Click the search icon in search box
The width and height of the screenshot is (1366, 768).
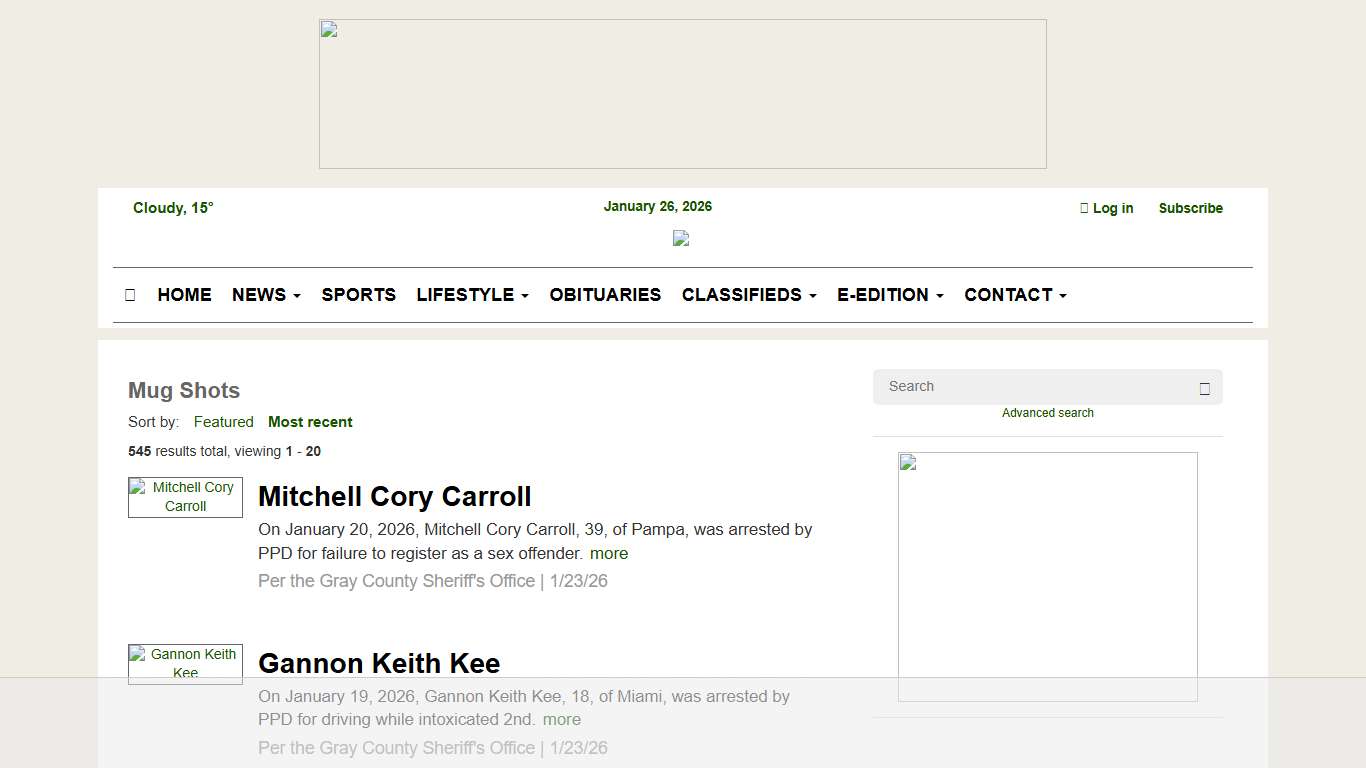pos(1204,388)
